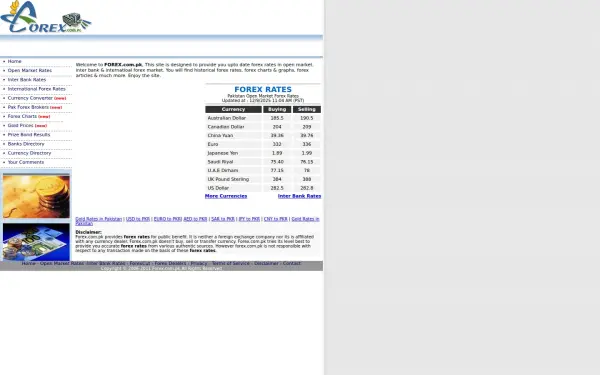Screen dimensions: 600x375
Task: Click the Updated at timestamp text
Action: pyautogui.click(x=263, y=101)
